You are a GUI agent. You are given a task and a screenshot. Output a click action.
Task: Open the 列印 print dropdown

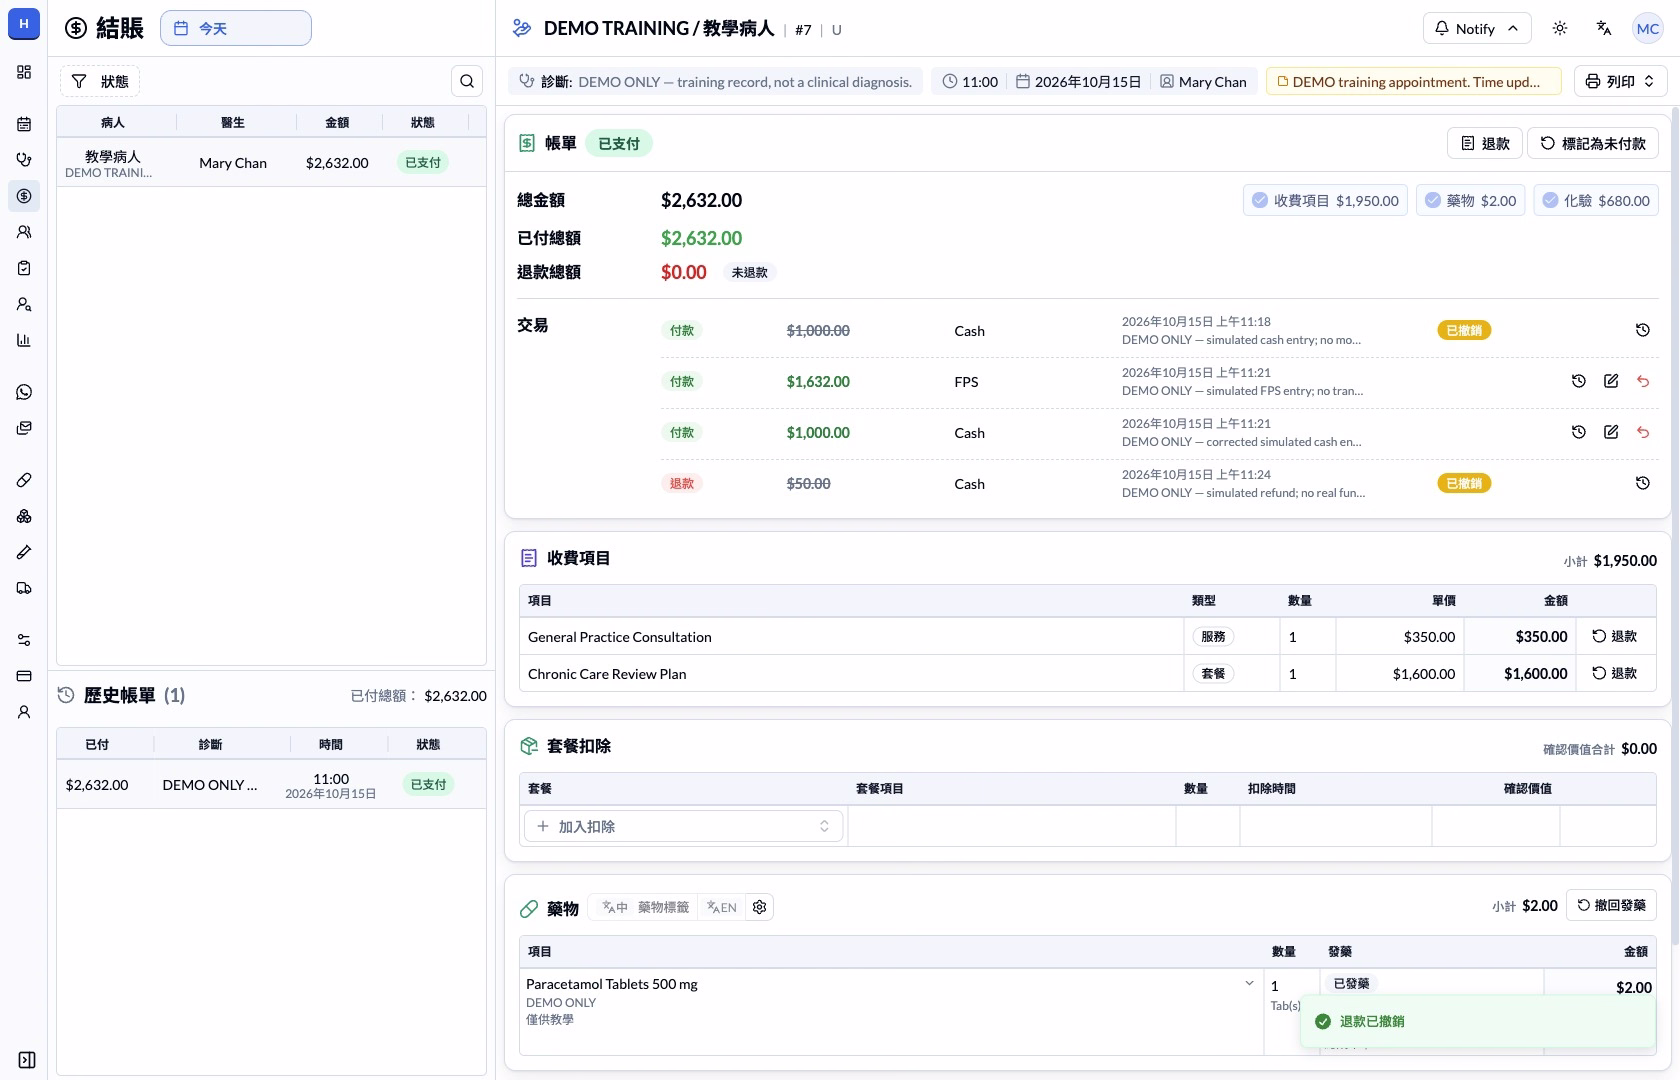(x=1620, y=81)
